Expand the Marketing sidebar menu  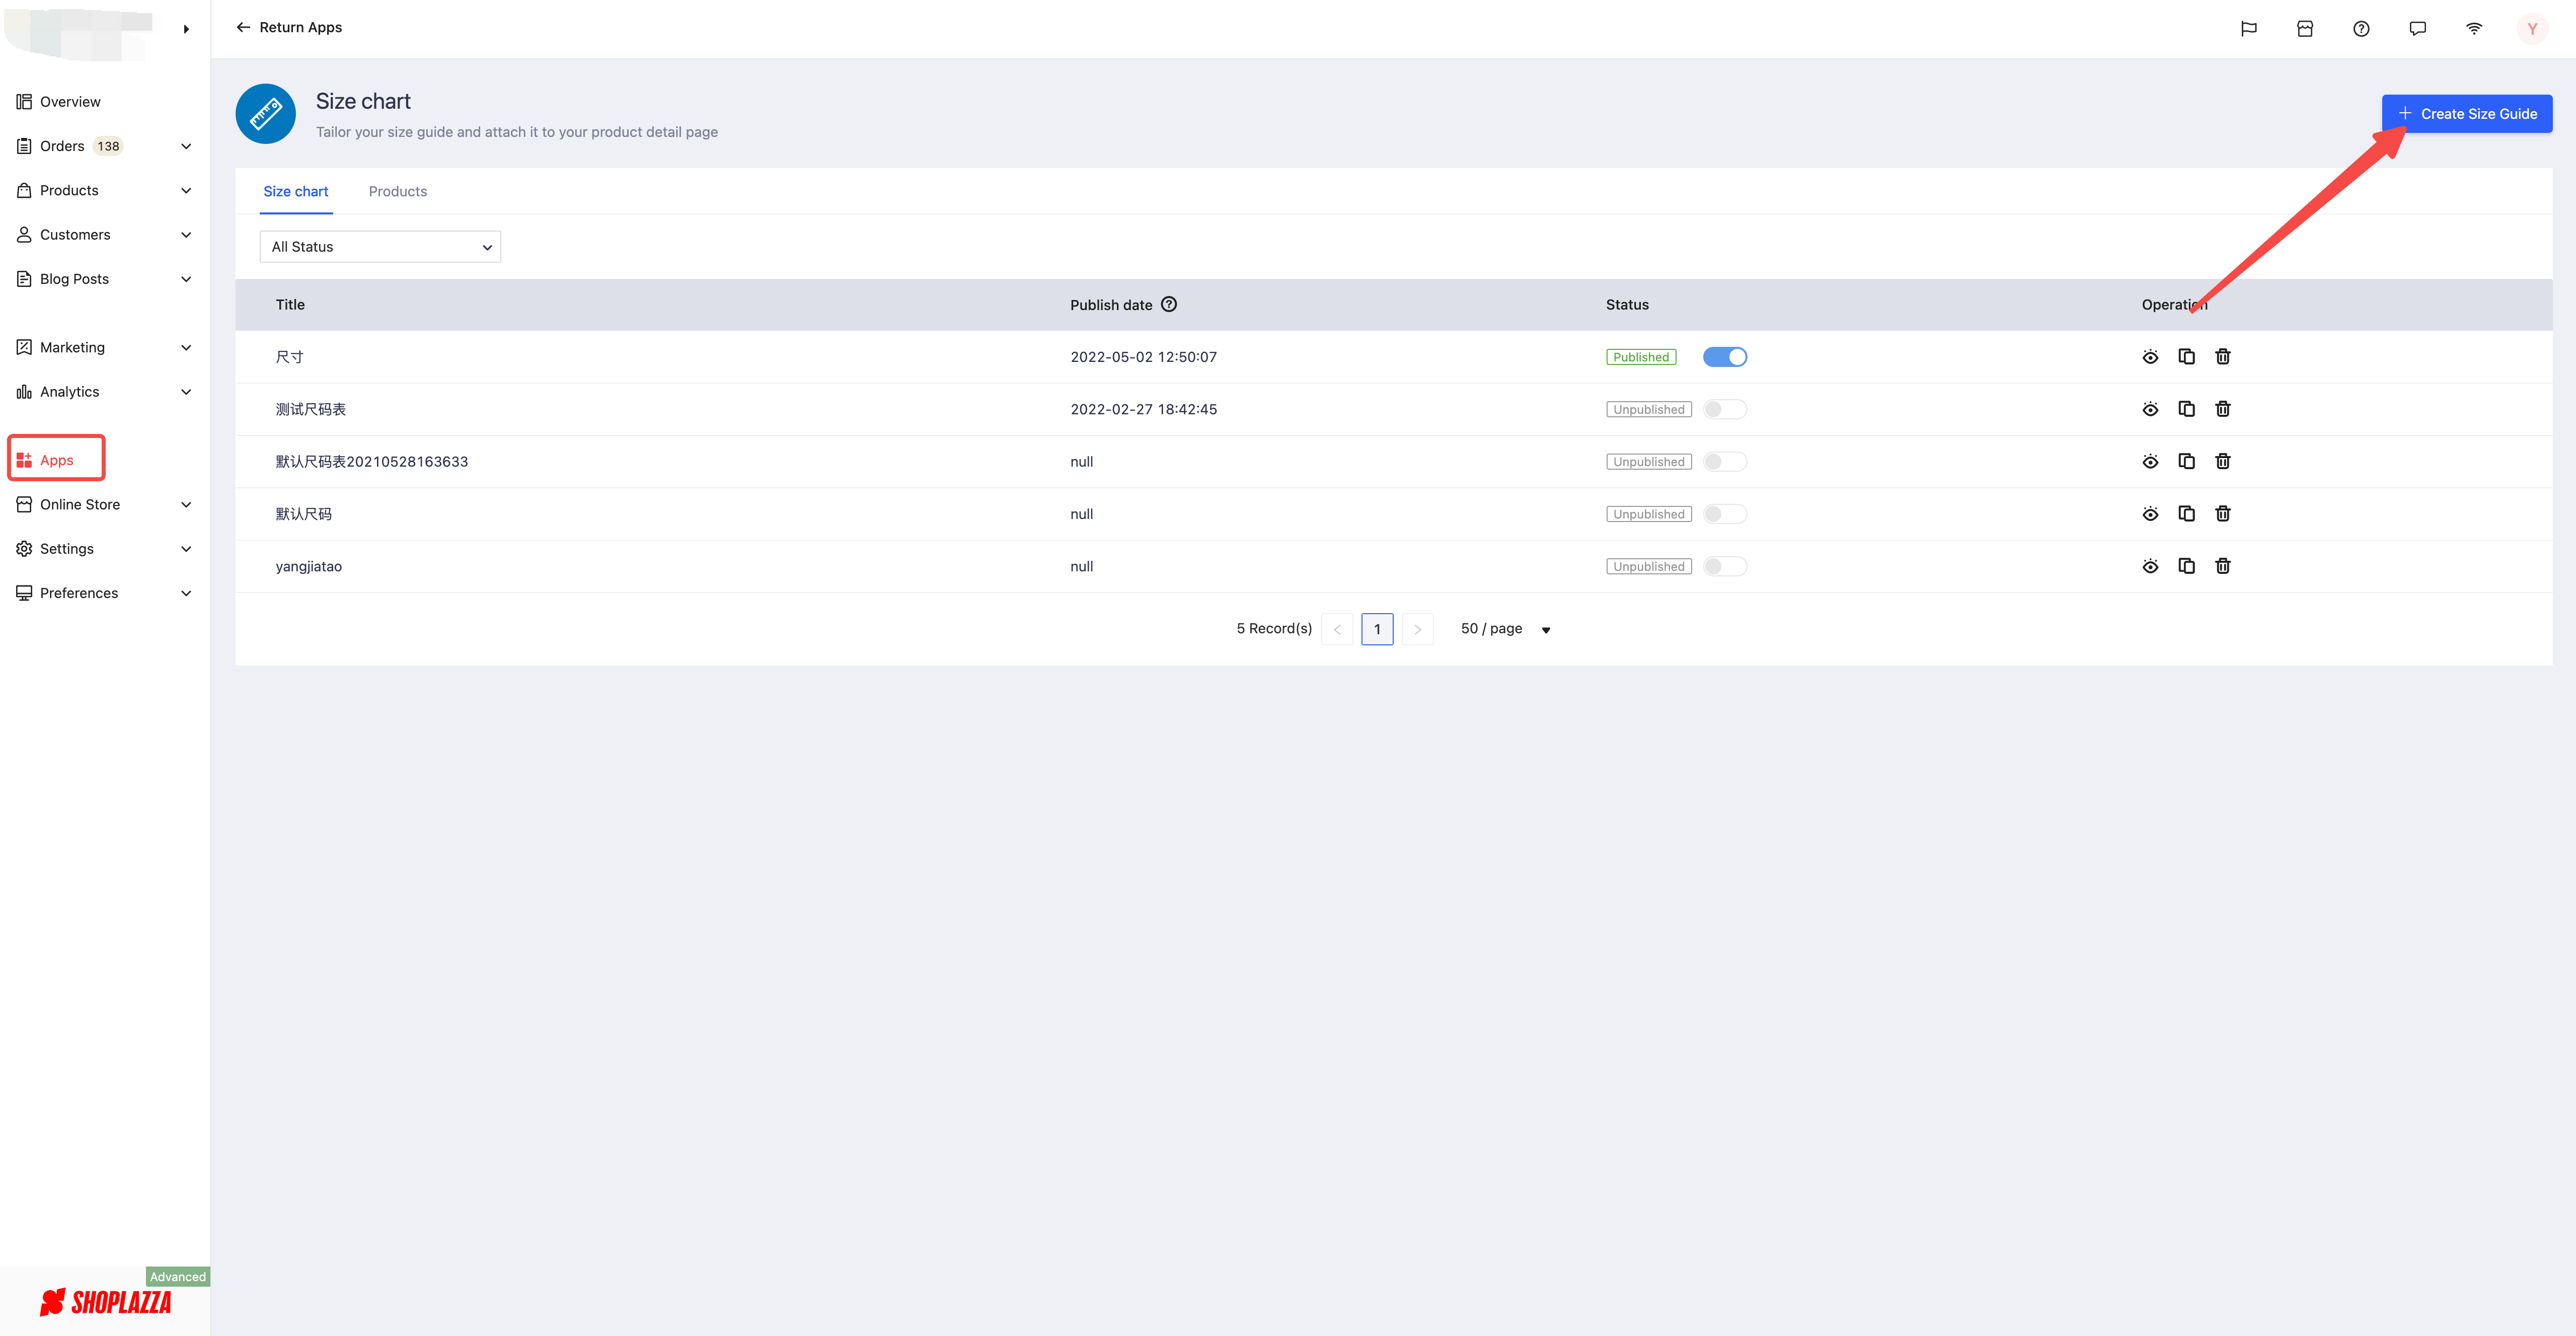(185, 347)
